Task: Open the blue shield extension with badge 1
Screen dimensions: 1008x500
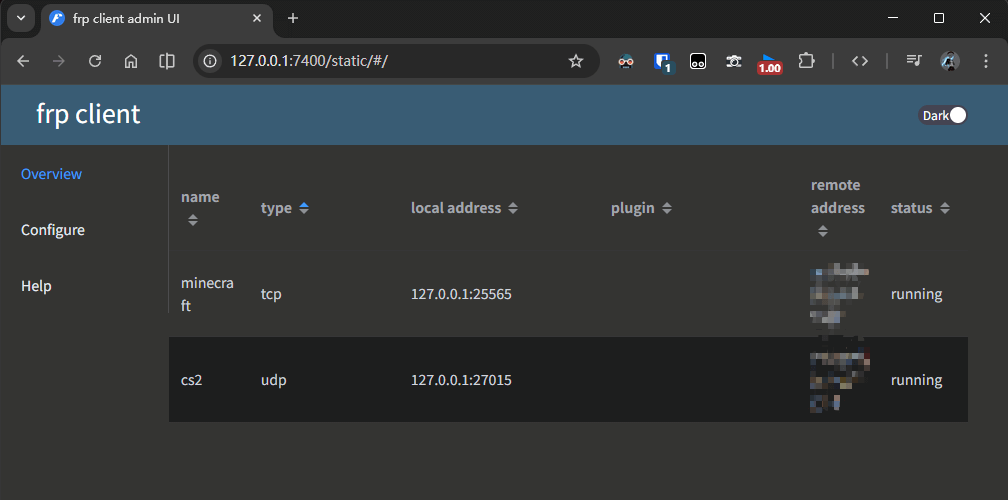Action: pyautogui.click(x=662, y=62)
